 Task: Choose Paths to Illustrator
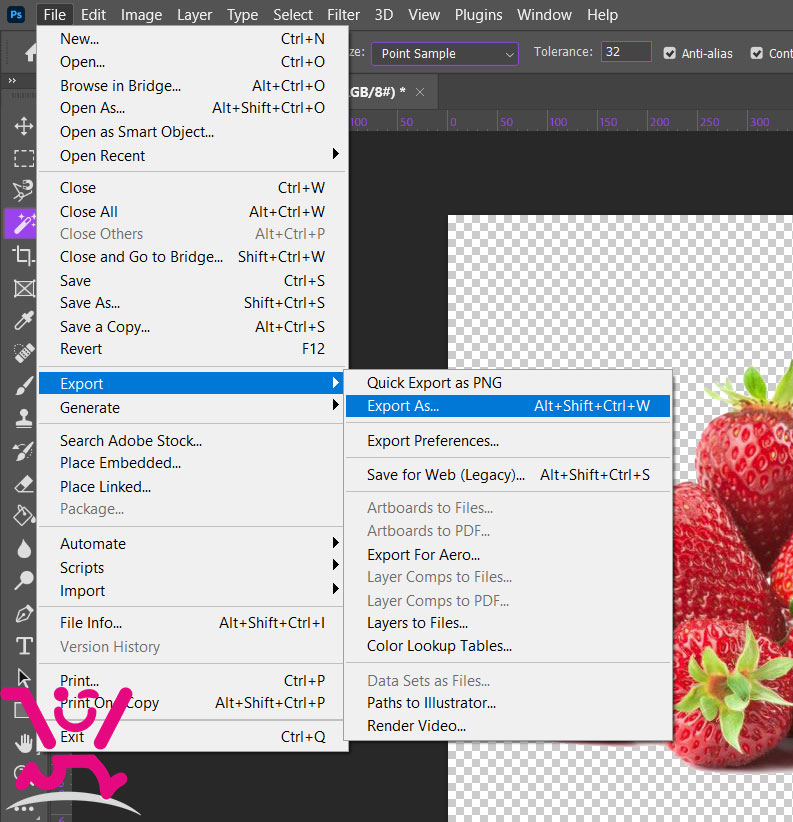508,702
